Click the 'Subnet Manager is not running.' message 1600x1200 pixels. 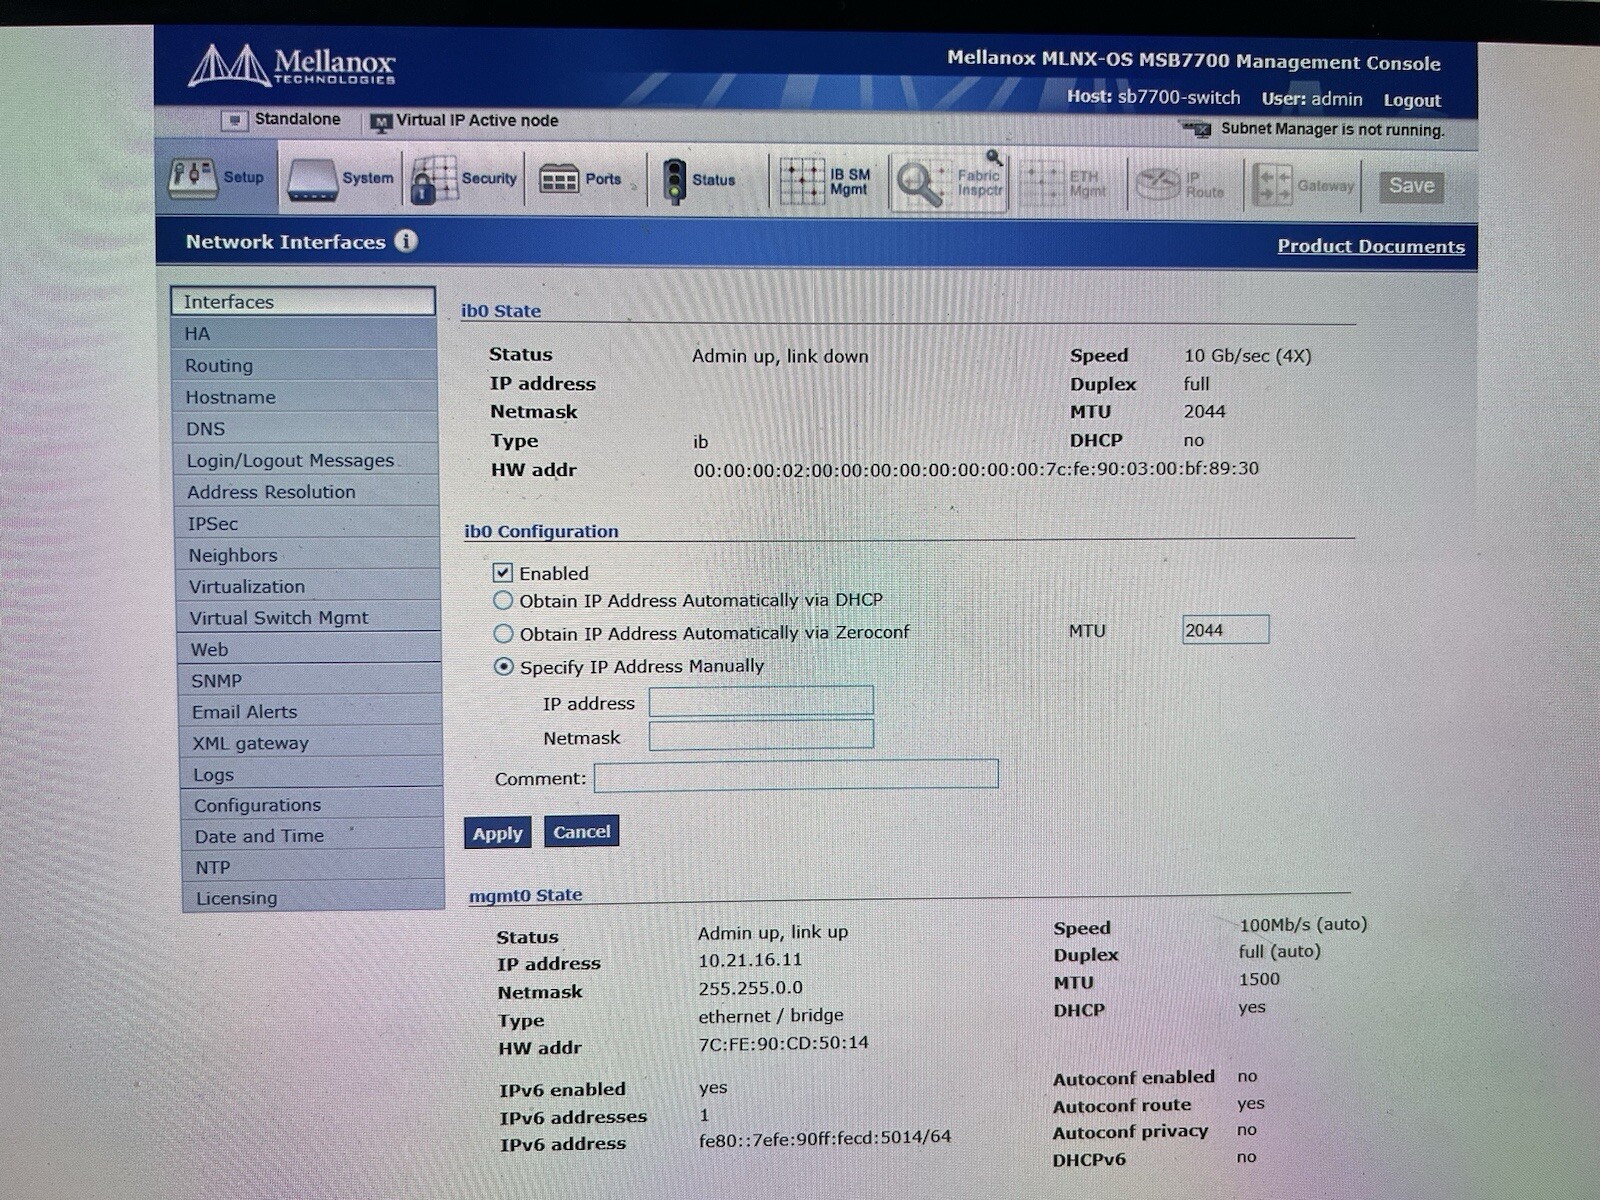pos(1332,129)
